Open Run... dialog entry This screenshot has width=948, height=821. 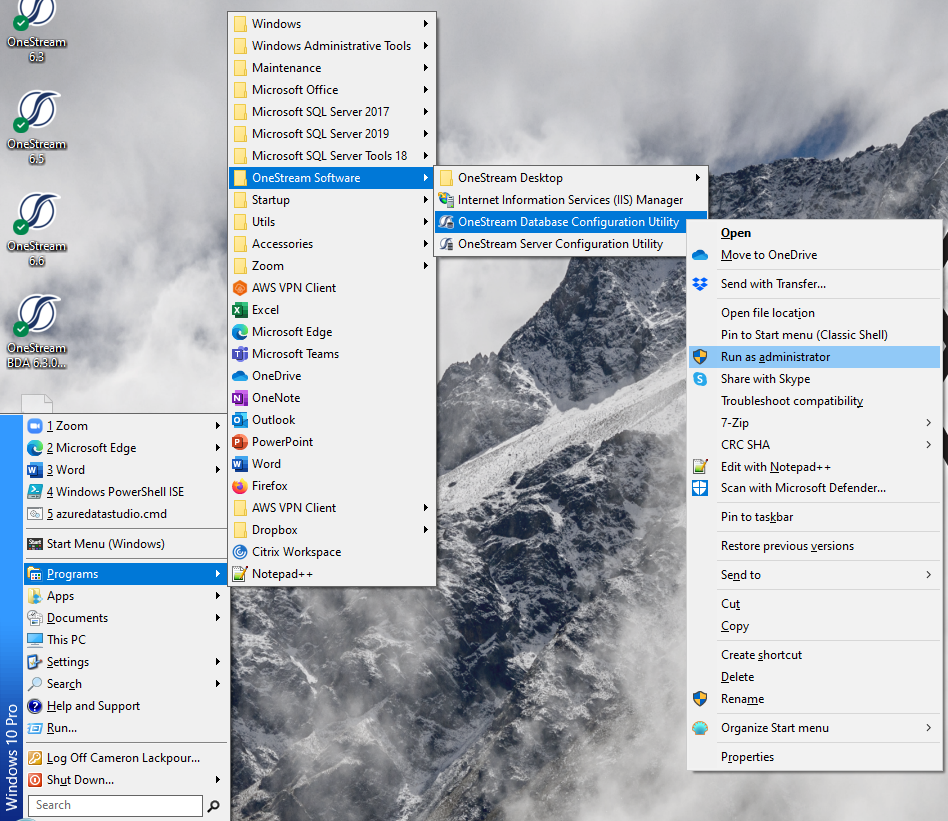click(125, 728)
